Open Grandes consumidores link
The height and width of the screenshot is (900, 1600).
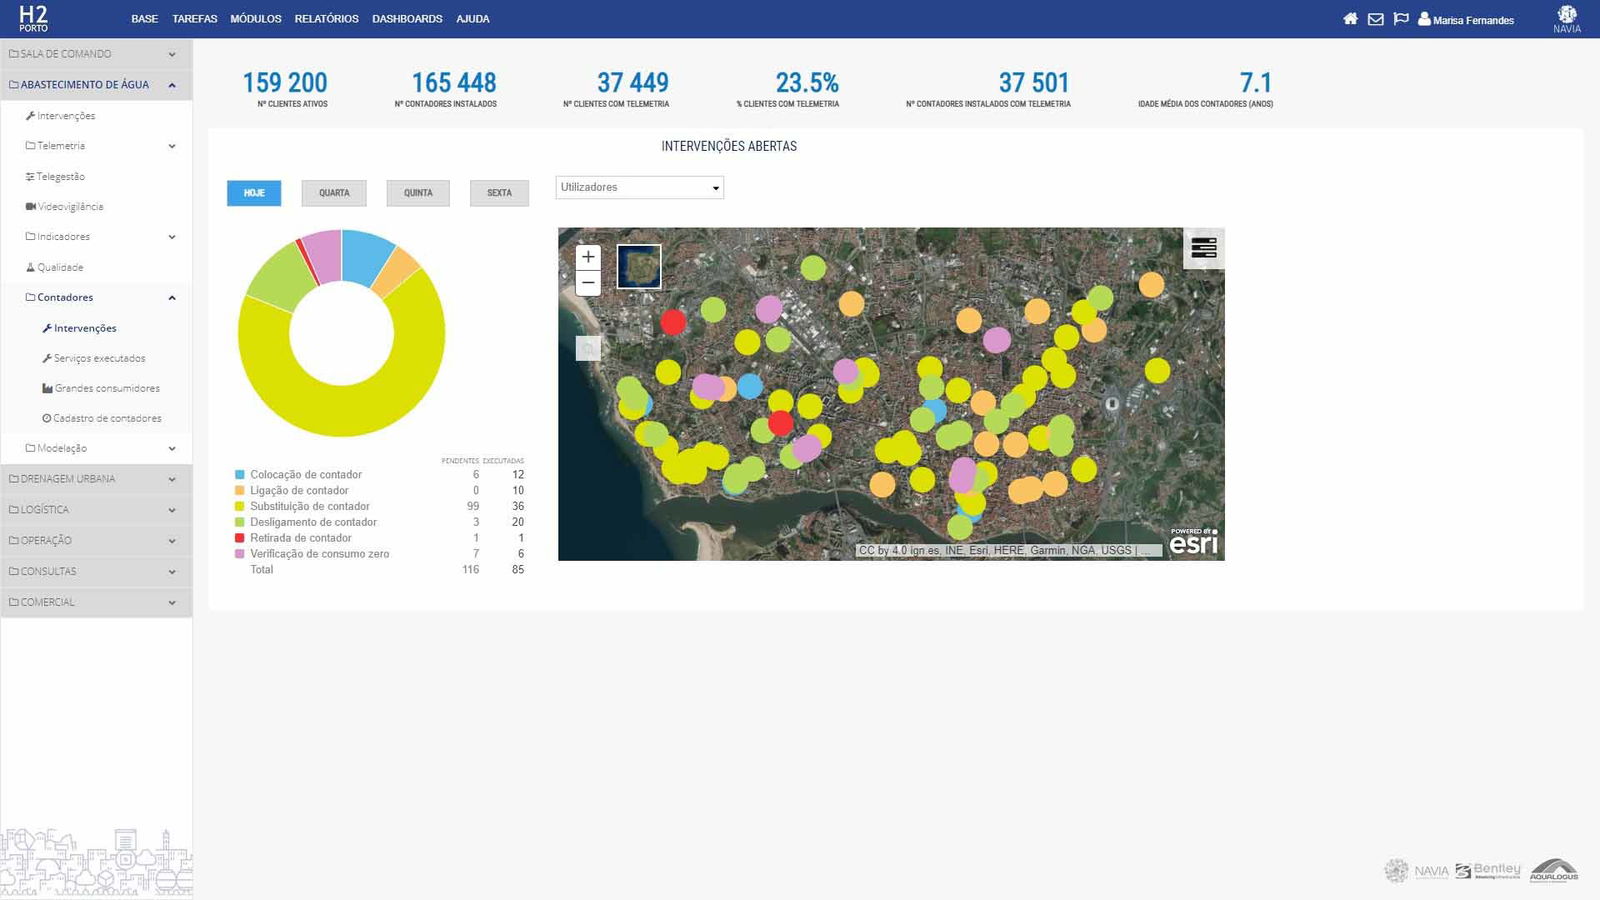[x=107, y=388]
